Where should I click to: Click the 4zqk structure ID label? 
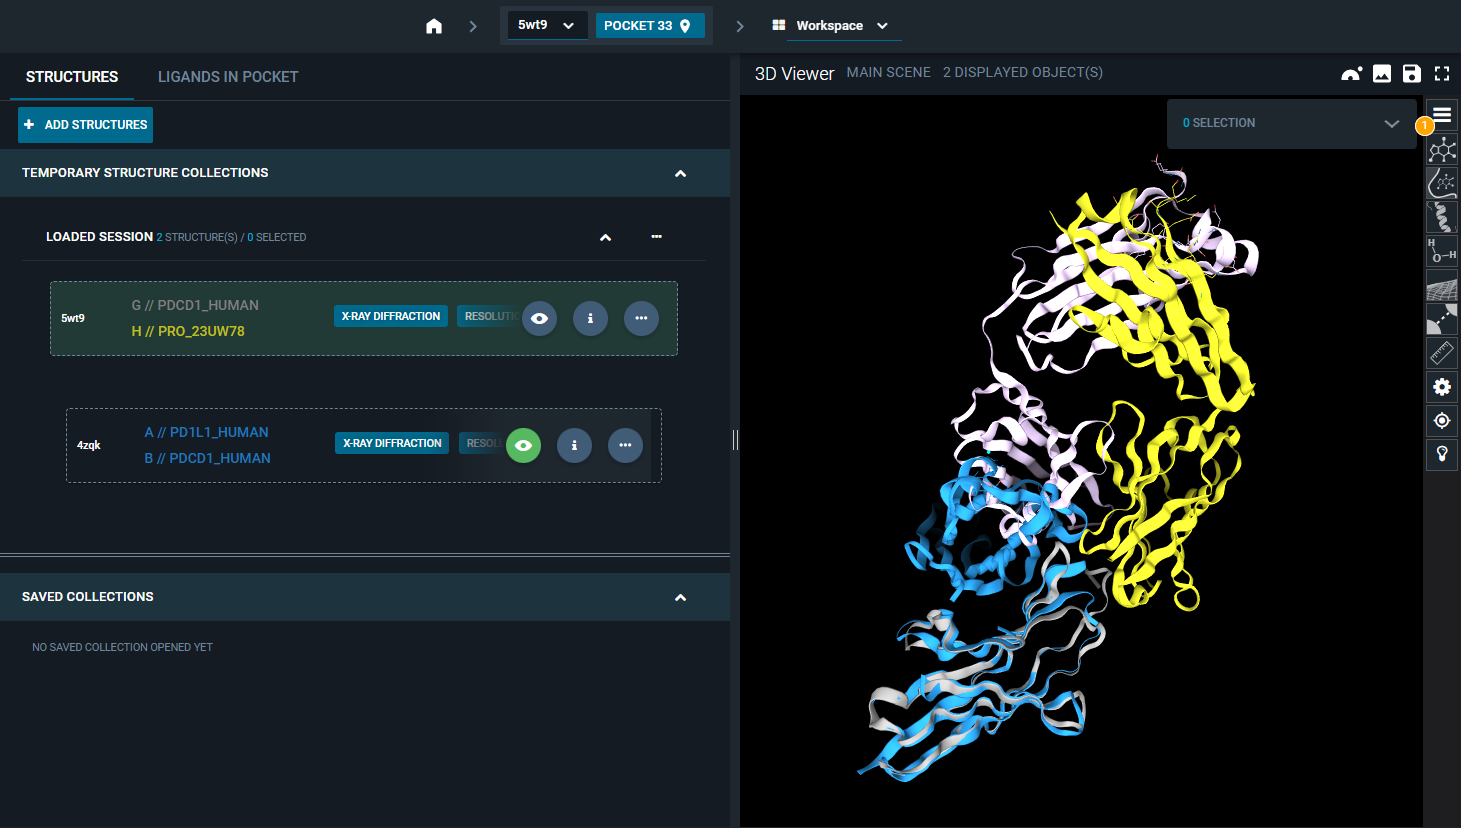(x=89, y=445)
